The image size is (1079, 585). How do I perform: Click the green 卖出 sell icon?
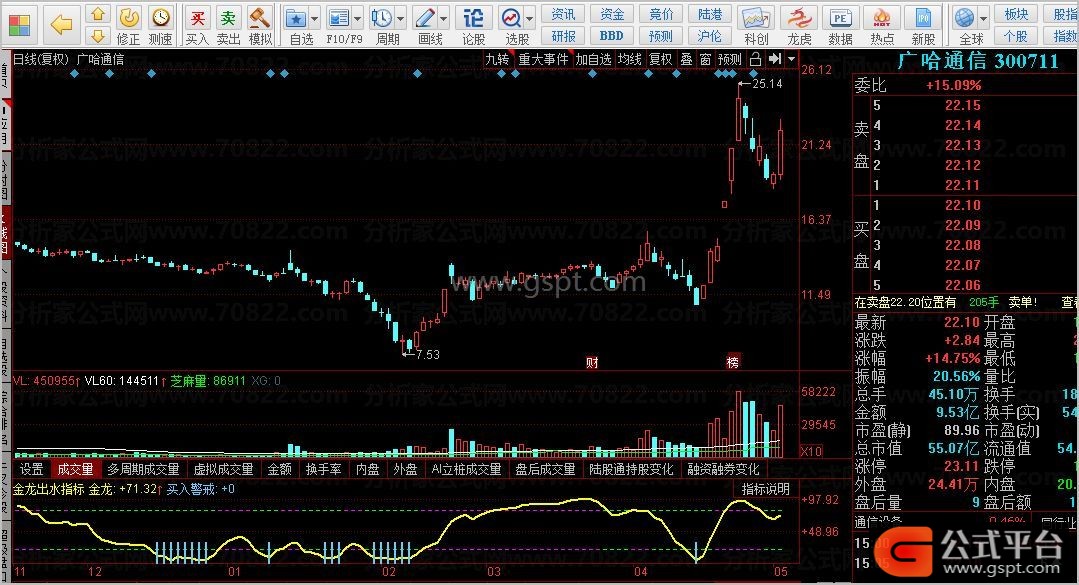coord(228,18)
